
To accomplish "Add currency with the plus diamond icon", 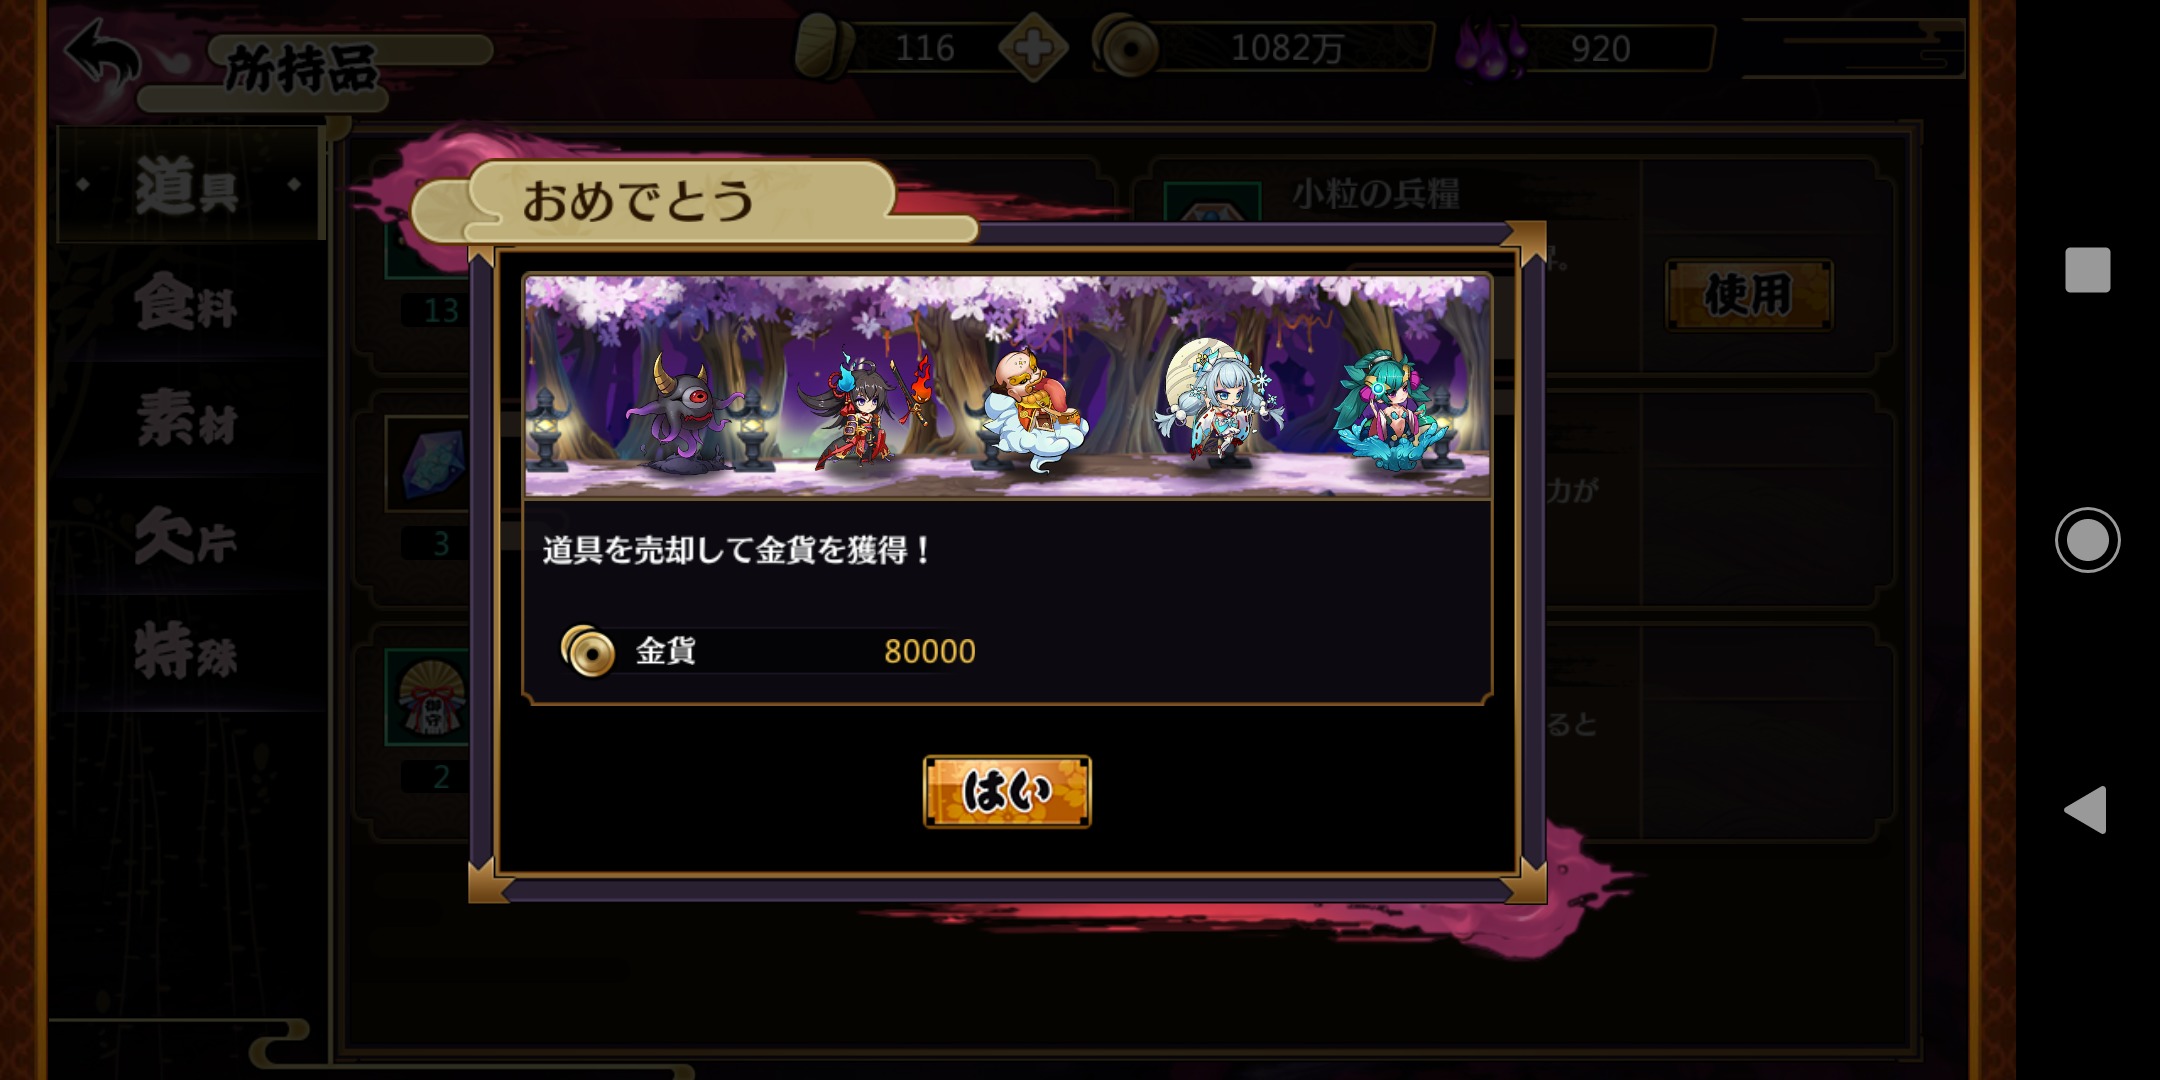I will click(1033, 47).
